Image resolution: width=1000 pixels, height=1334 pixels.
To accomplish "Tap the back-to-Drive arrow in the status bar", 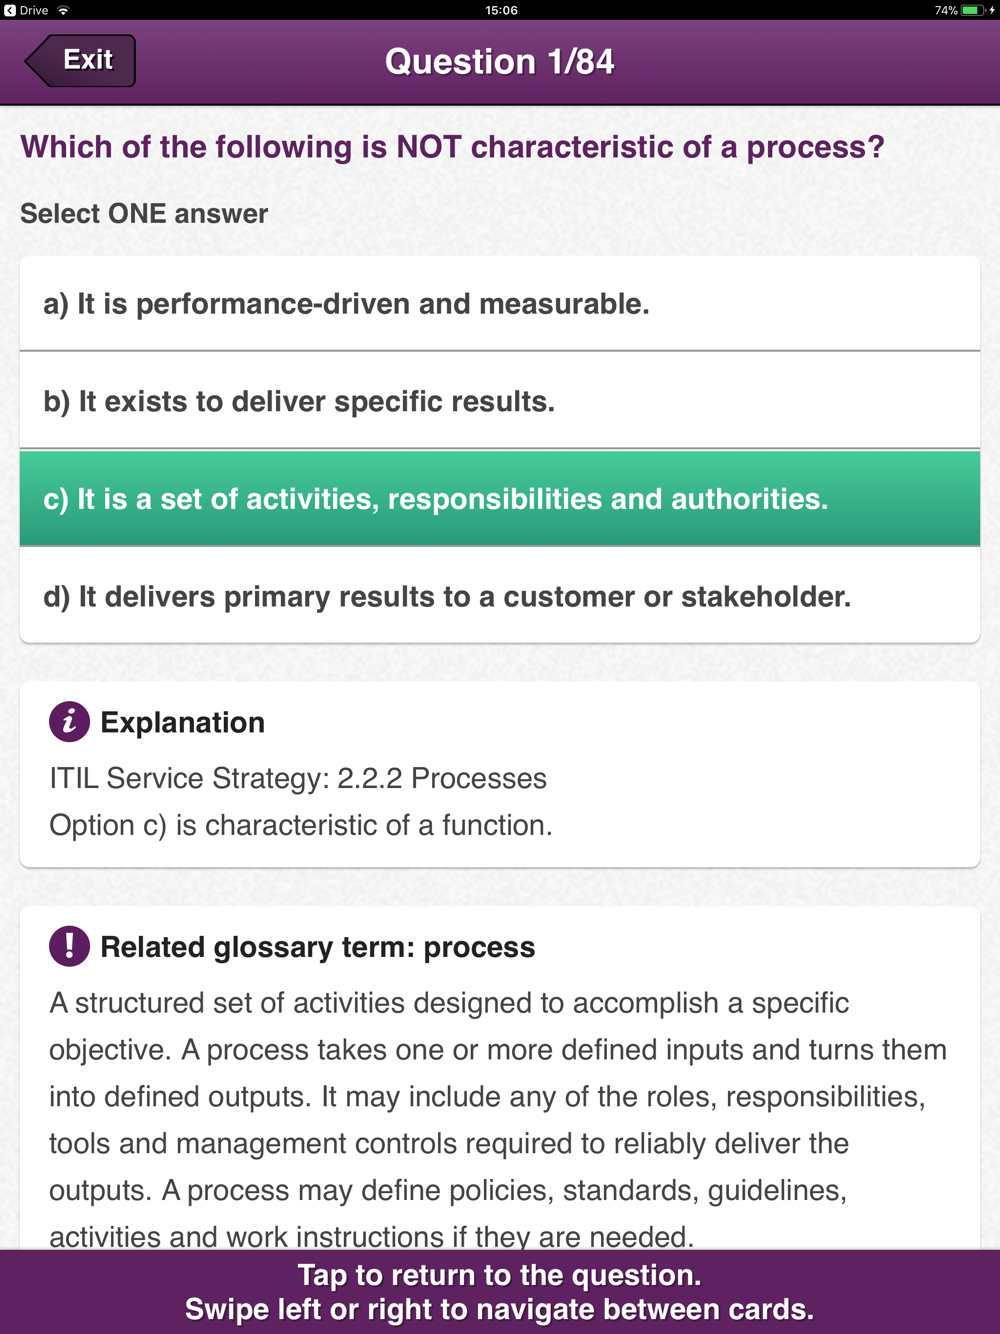I will click(10, 10).
